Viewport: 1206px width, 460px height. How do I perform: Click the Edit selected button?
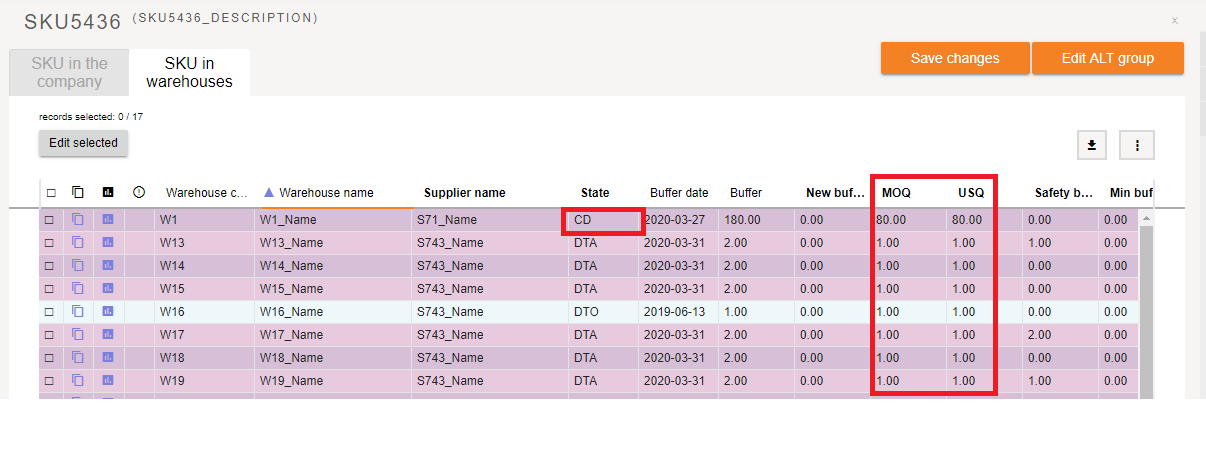[x=83, y=143]
